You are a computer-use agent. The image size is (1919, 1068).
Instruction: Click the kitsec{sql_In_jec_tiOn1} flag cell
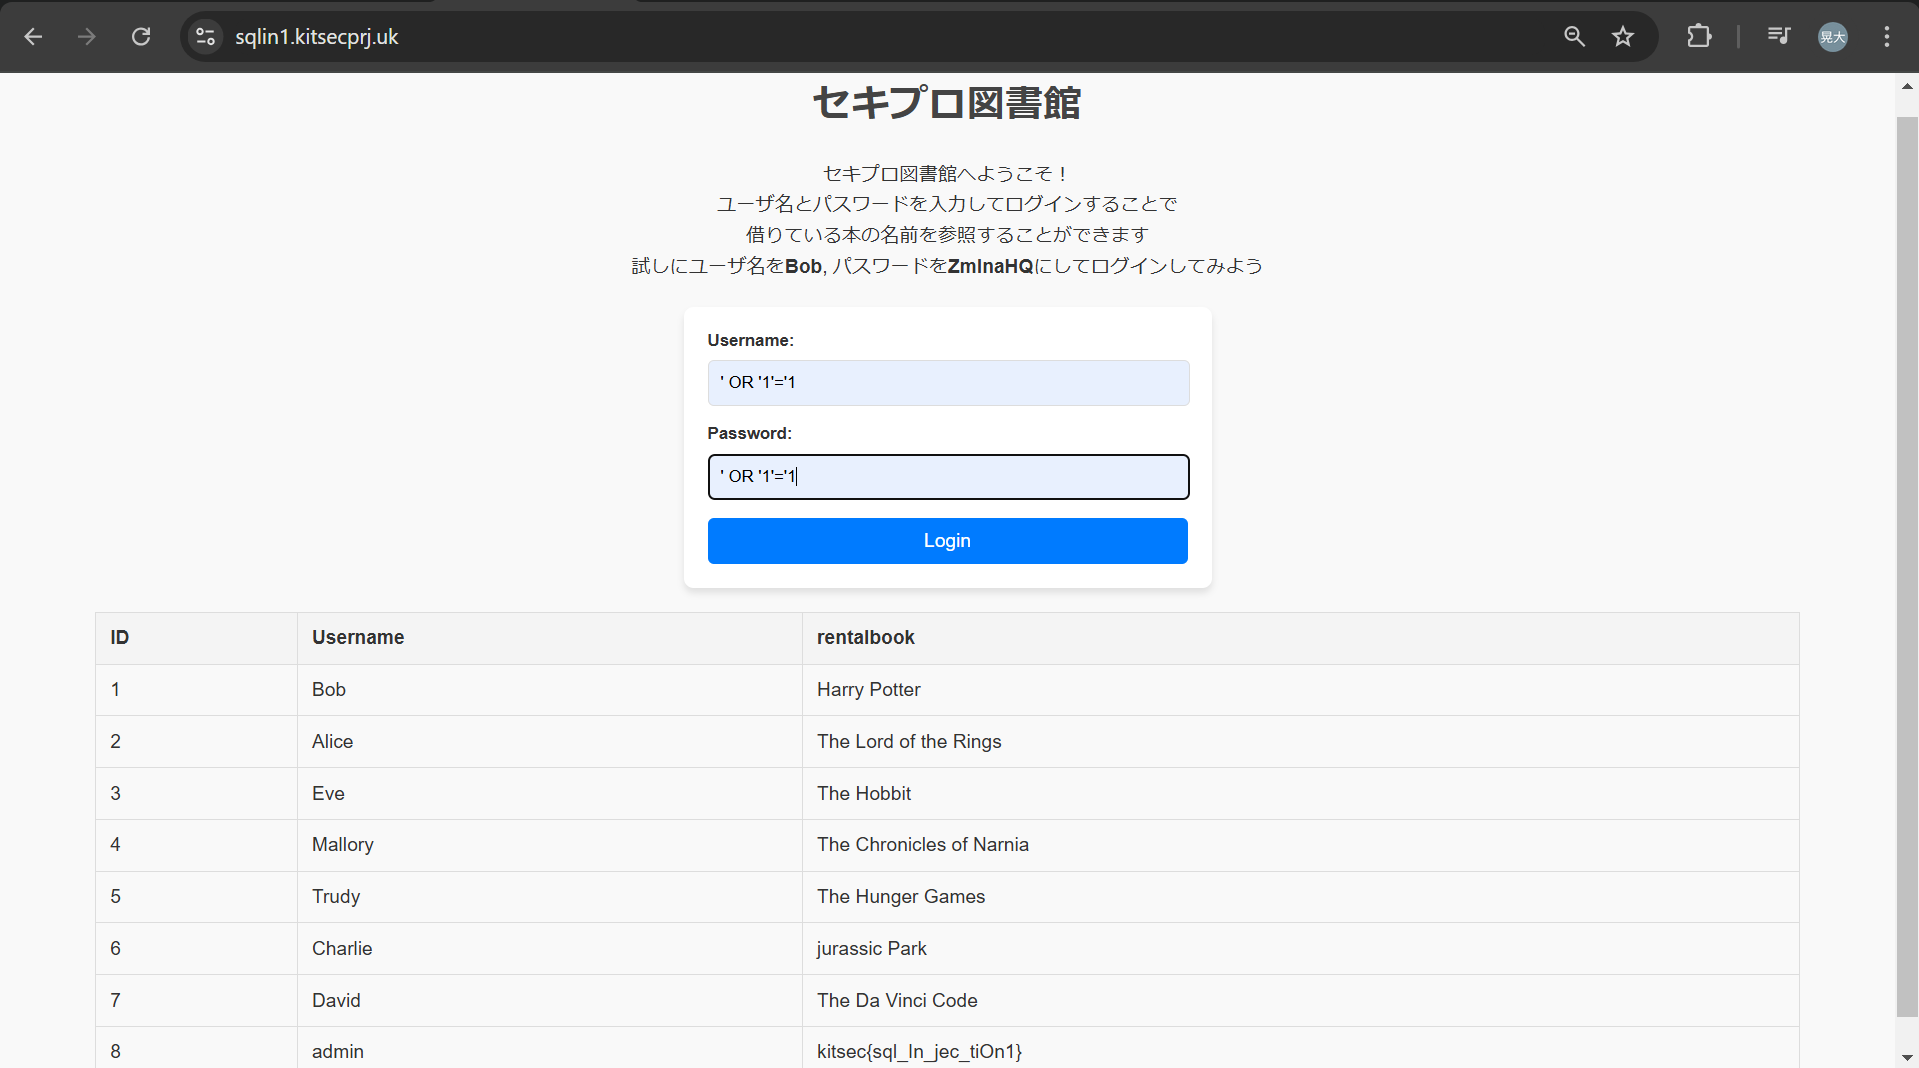pyautogui.click(x=1300, y=1048)
